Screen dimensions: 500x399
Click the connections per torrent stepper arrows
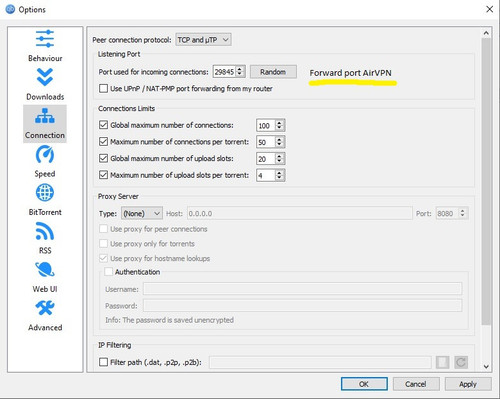pyautogui.click(x=279, y=142)
